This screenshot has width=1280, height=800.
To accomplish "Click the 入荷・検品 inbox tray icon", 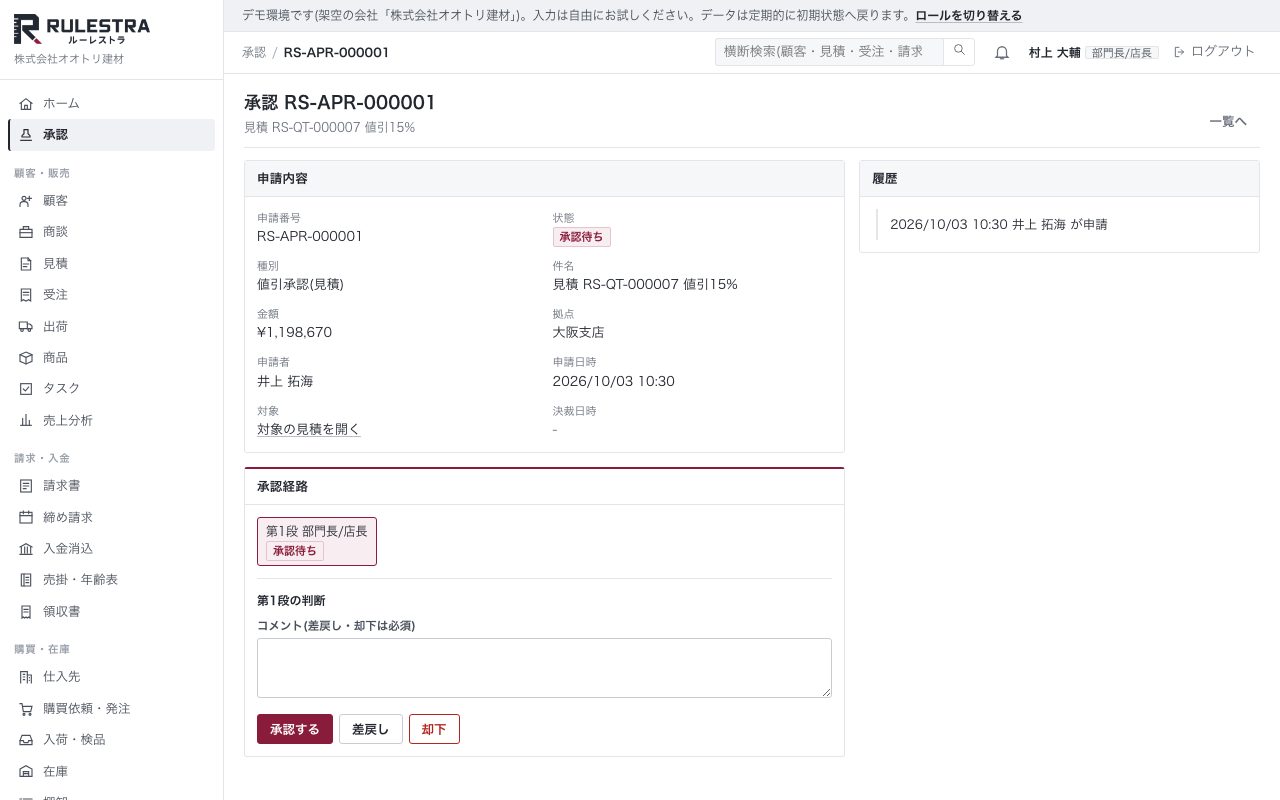I will (26, 740).
